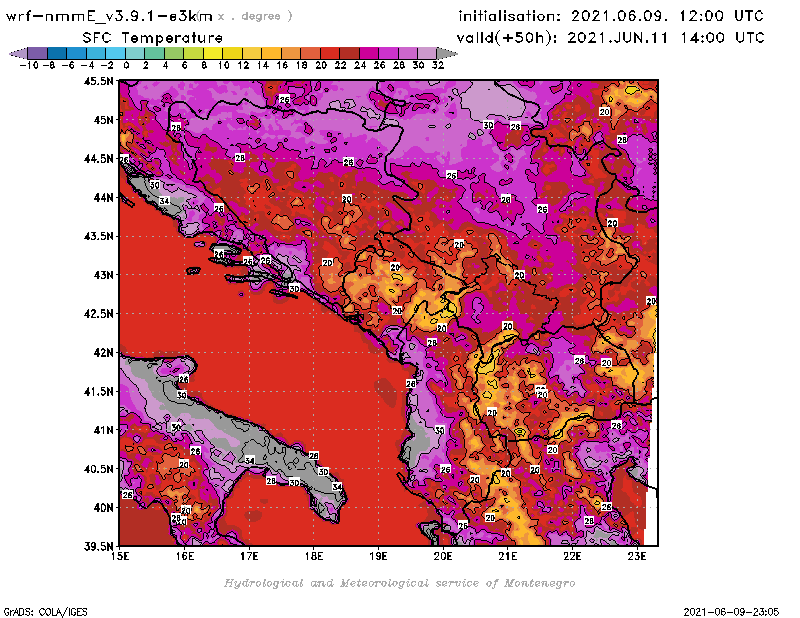Click the legend swatch between -10 and -8

(38, 53)
